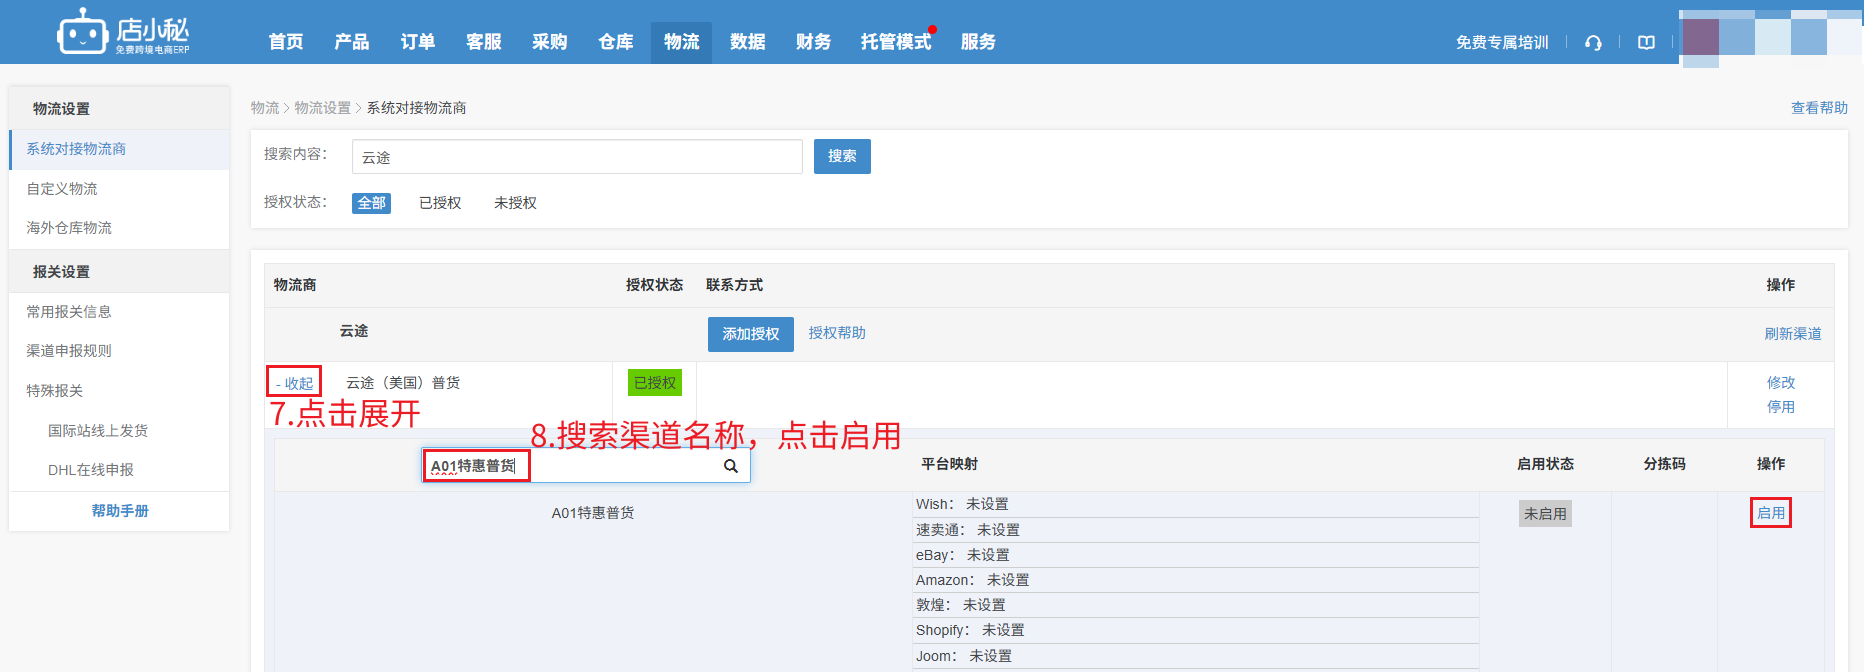Open 帮助手册 in the sidebar
The image size is (1864, 672).
(120, 511)
